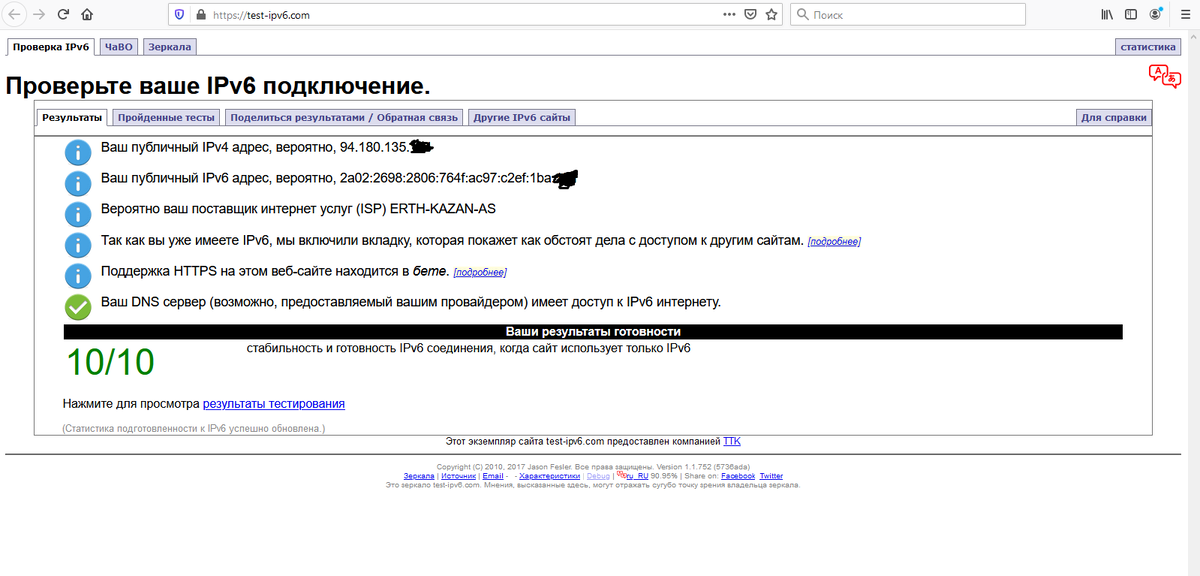This screenshot has width=1200, height=576.
Task: Click the tracking protection shield icon
Action: pos(180,15)
